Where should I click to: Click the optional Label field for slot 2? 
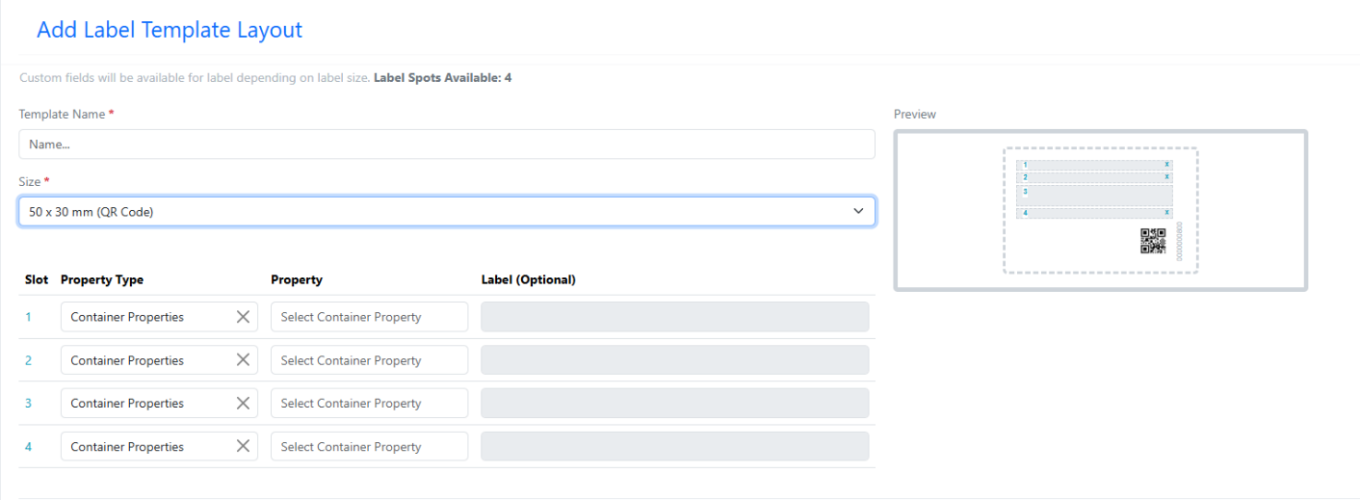click(675, 360)
